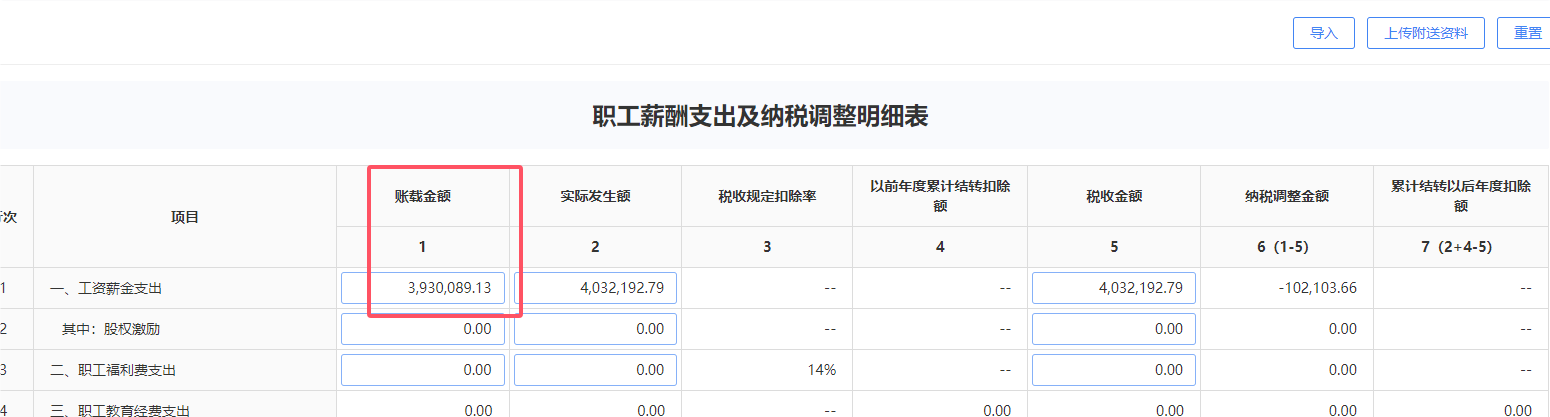The image size is (1550, 417).
Task: Click the 纳税调整金额 column header
Action: coord(1286,196)
